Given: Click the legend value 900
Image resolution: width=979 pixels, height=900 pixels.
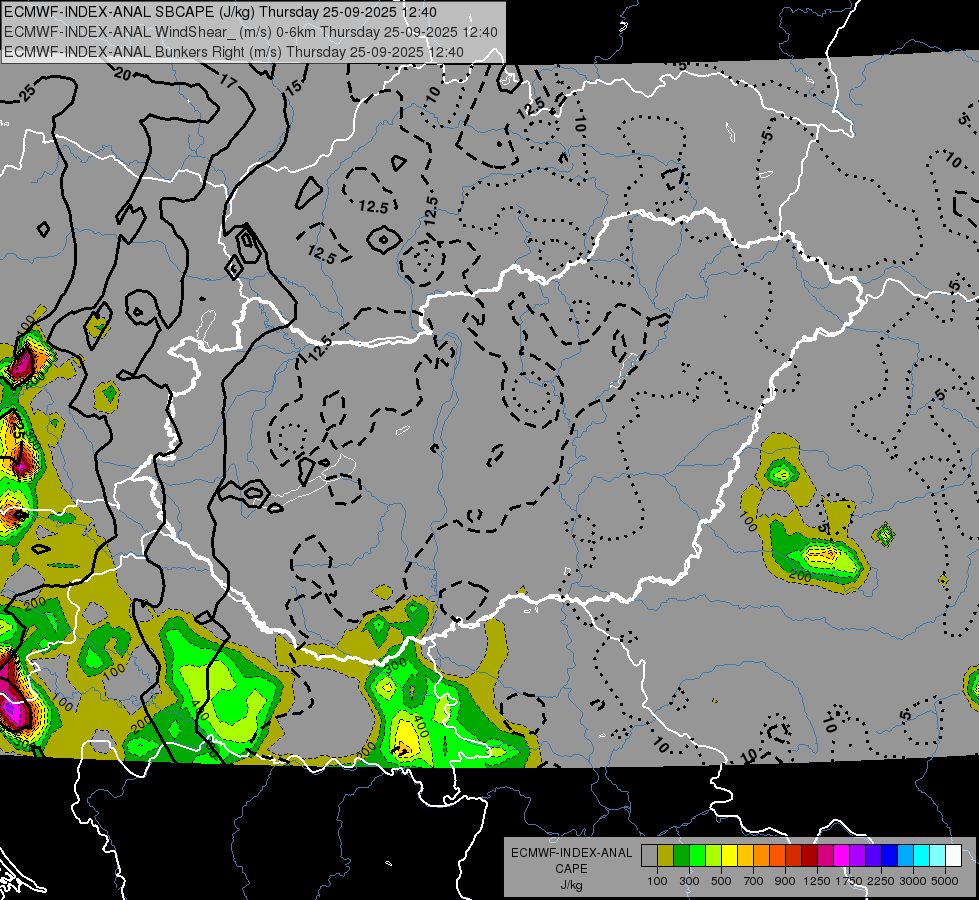Looking at the screenshot, I should click(x=785, y=881).
